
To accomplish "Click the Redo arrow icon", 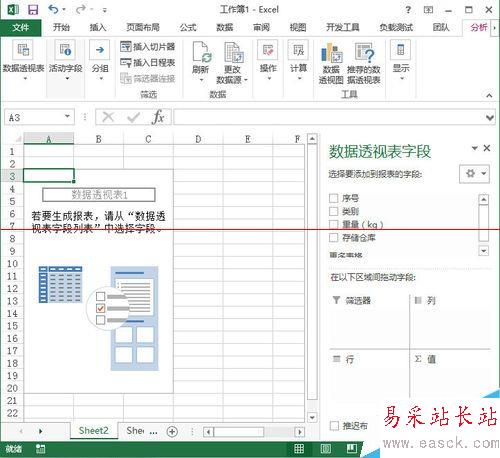I will pos(80,9).
